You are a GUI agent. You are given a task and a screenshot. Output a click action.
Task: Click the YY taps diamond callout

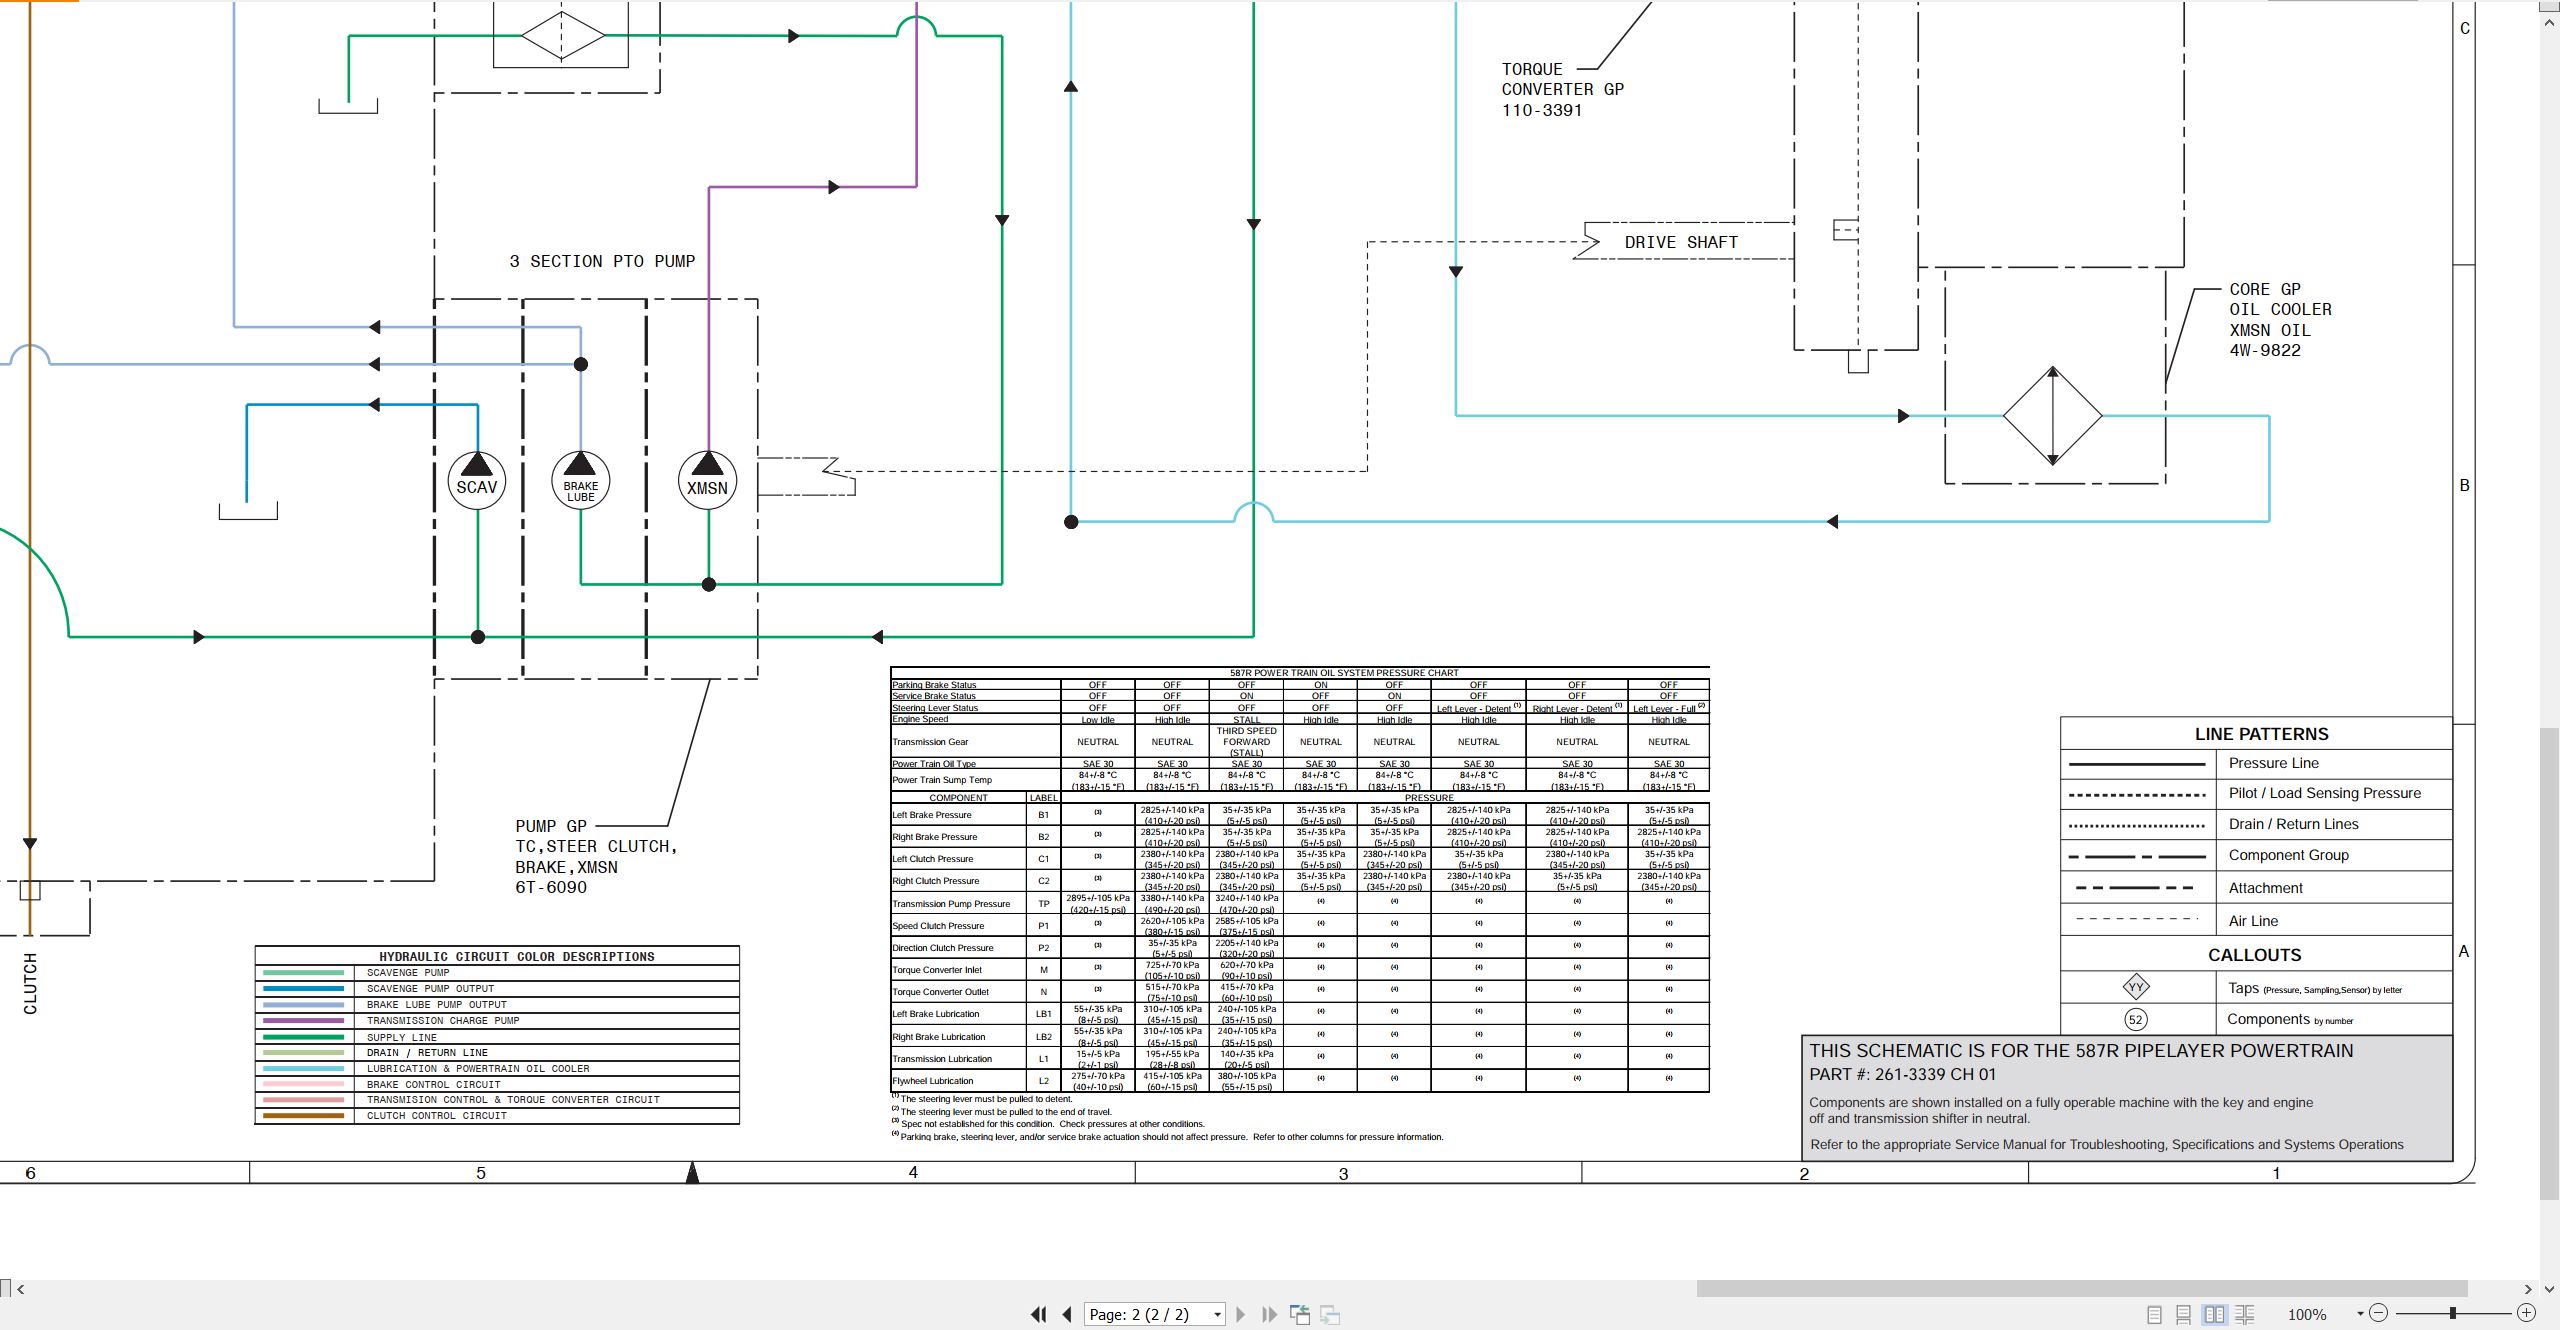(2136, 987)
